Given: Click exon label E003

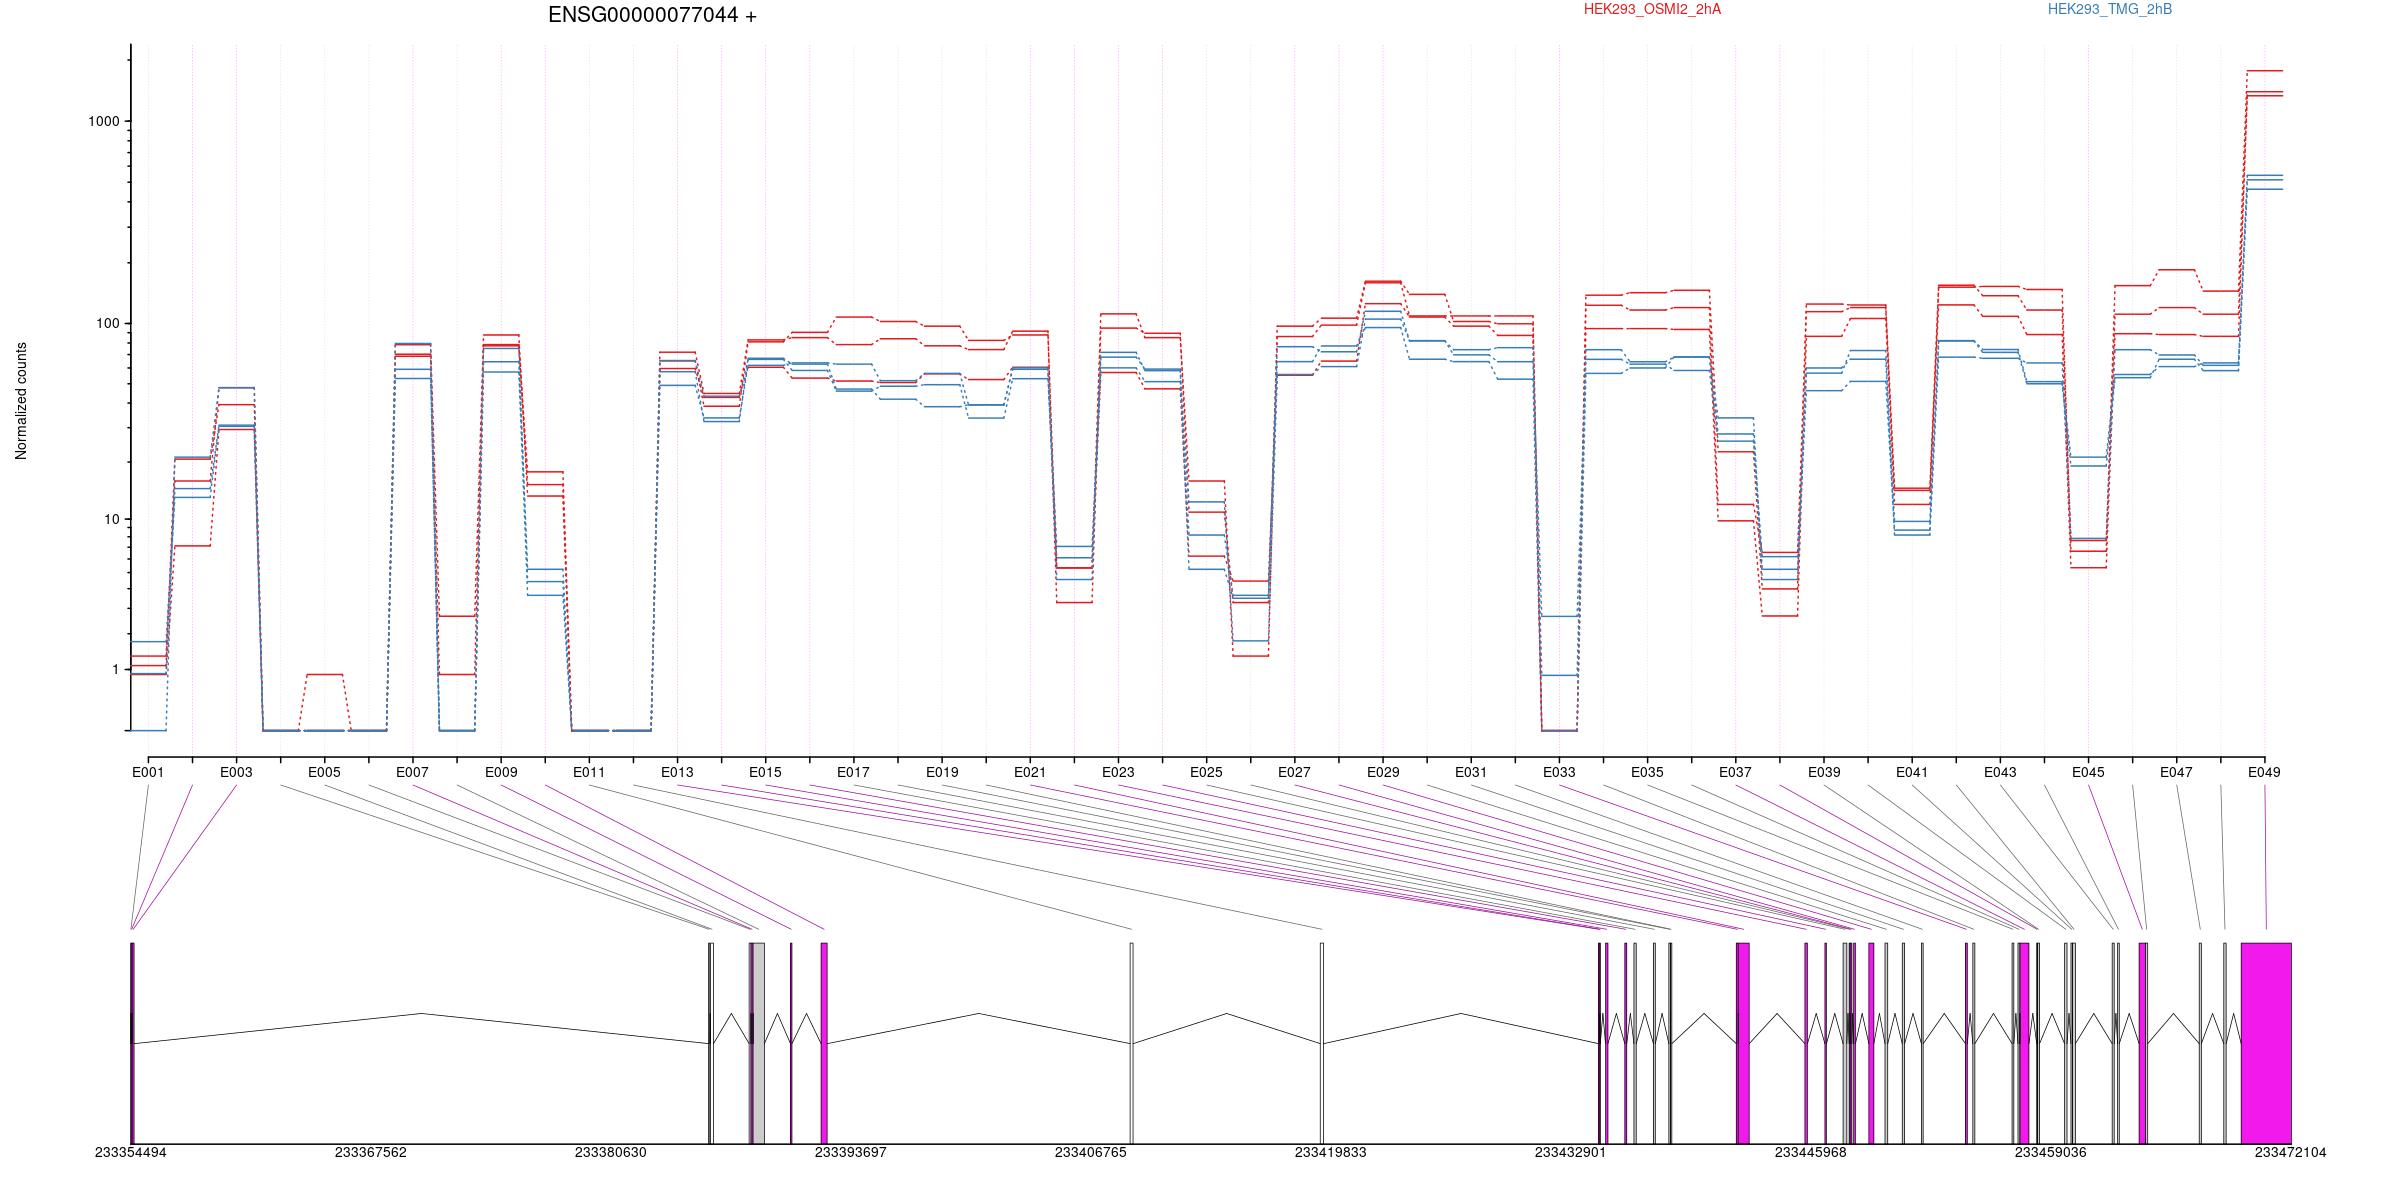Looking at the screenshot, I should tap(236, 772).
